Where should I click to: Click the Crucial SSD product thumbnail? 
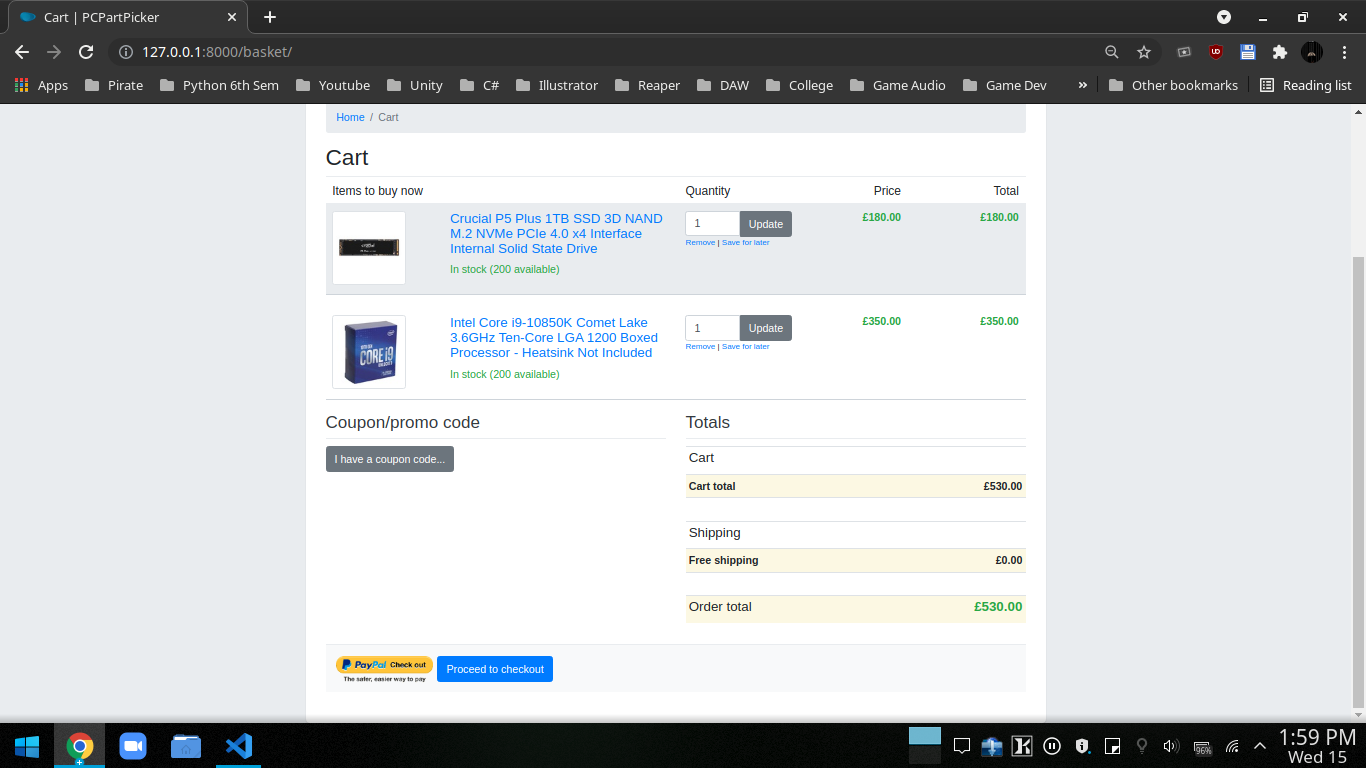click(x=369, y=248)
